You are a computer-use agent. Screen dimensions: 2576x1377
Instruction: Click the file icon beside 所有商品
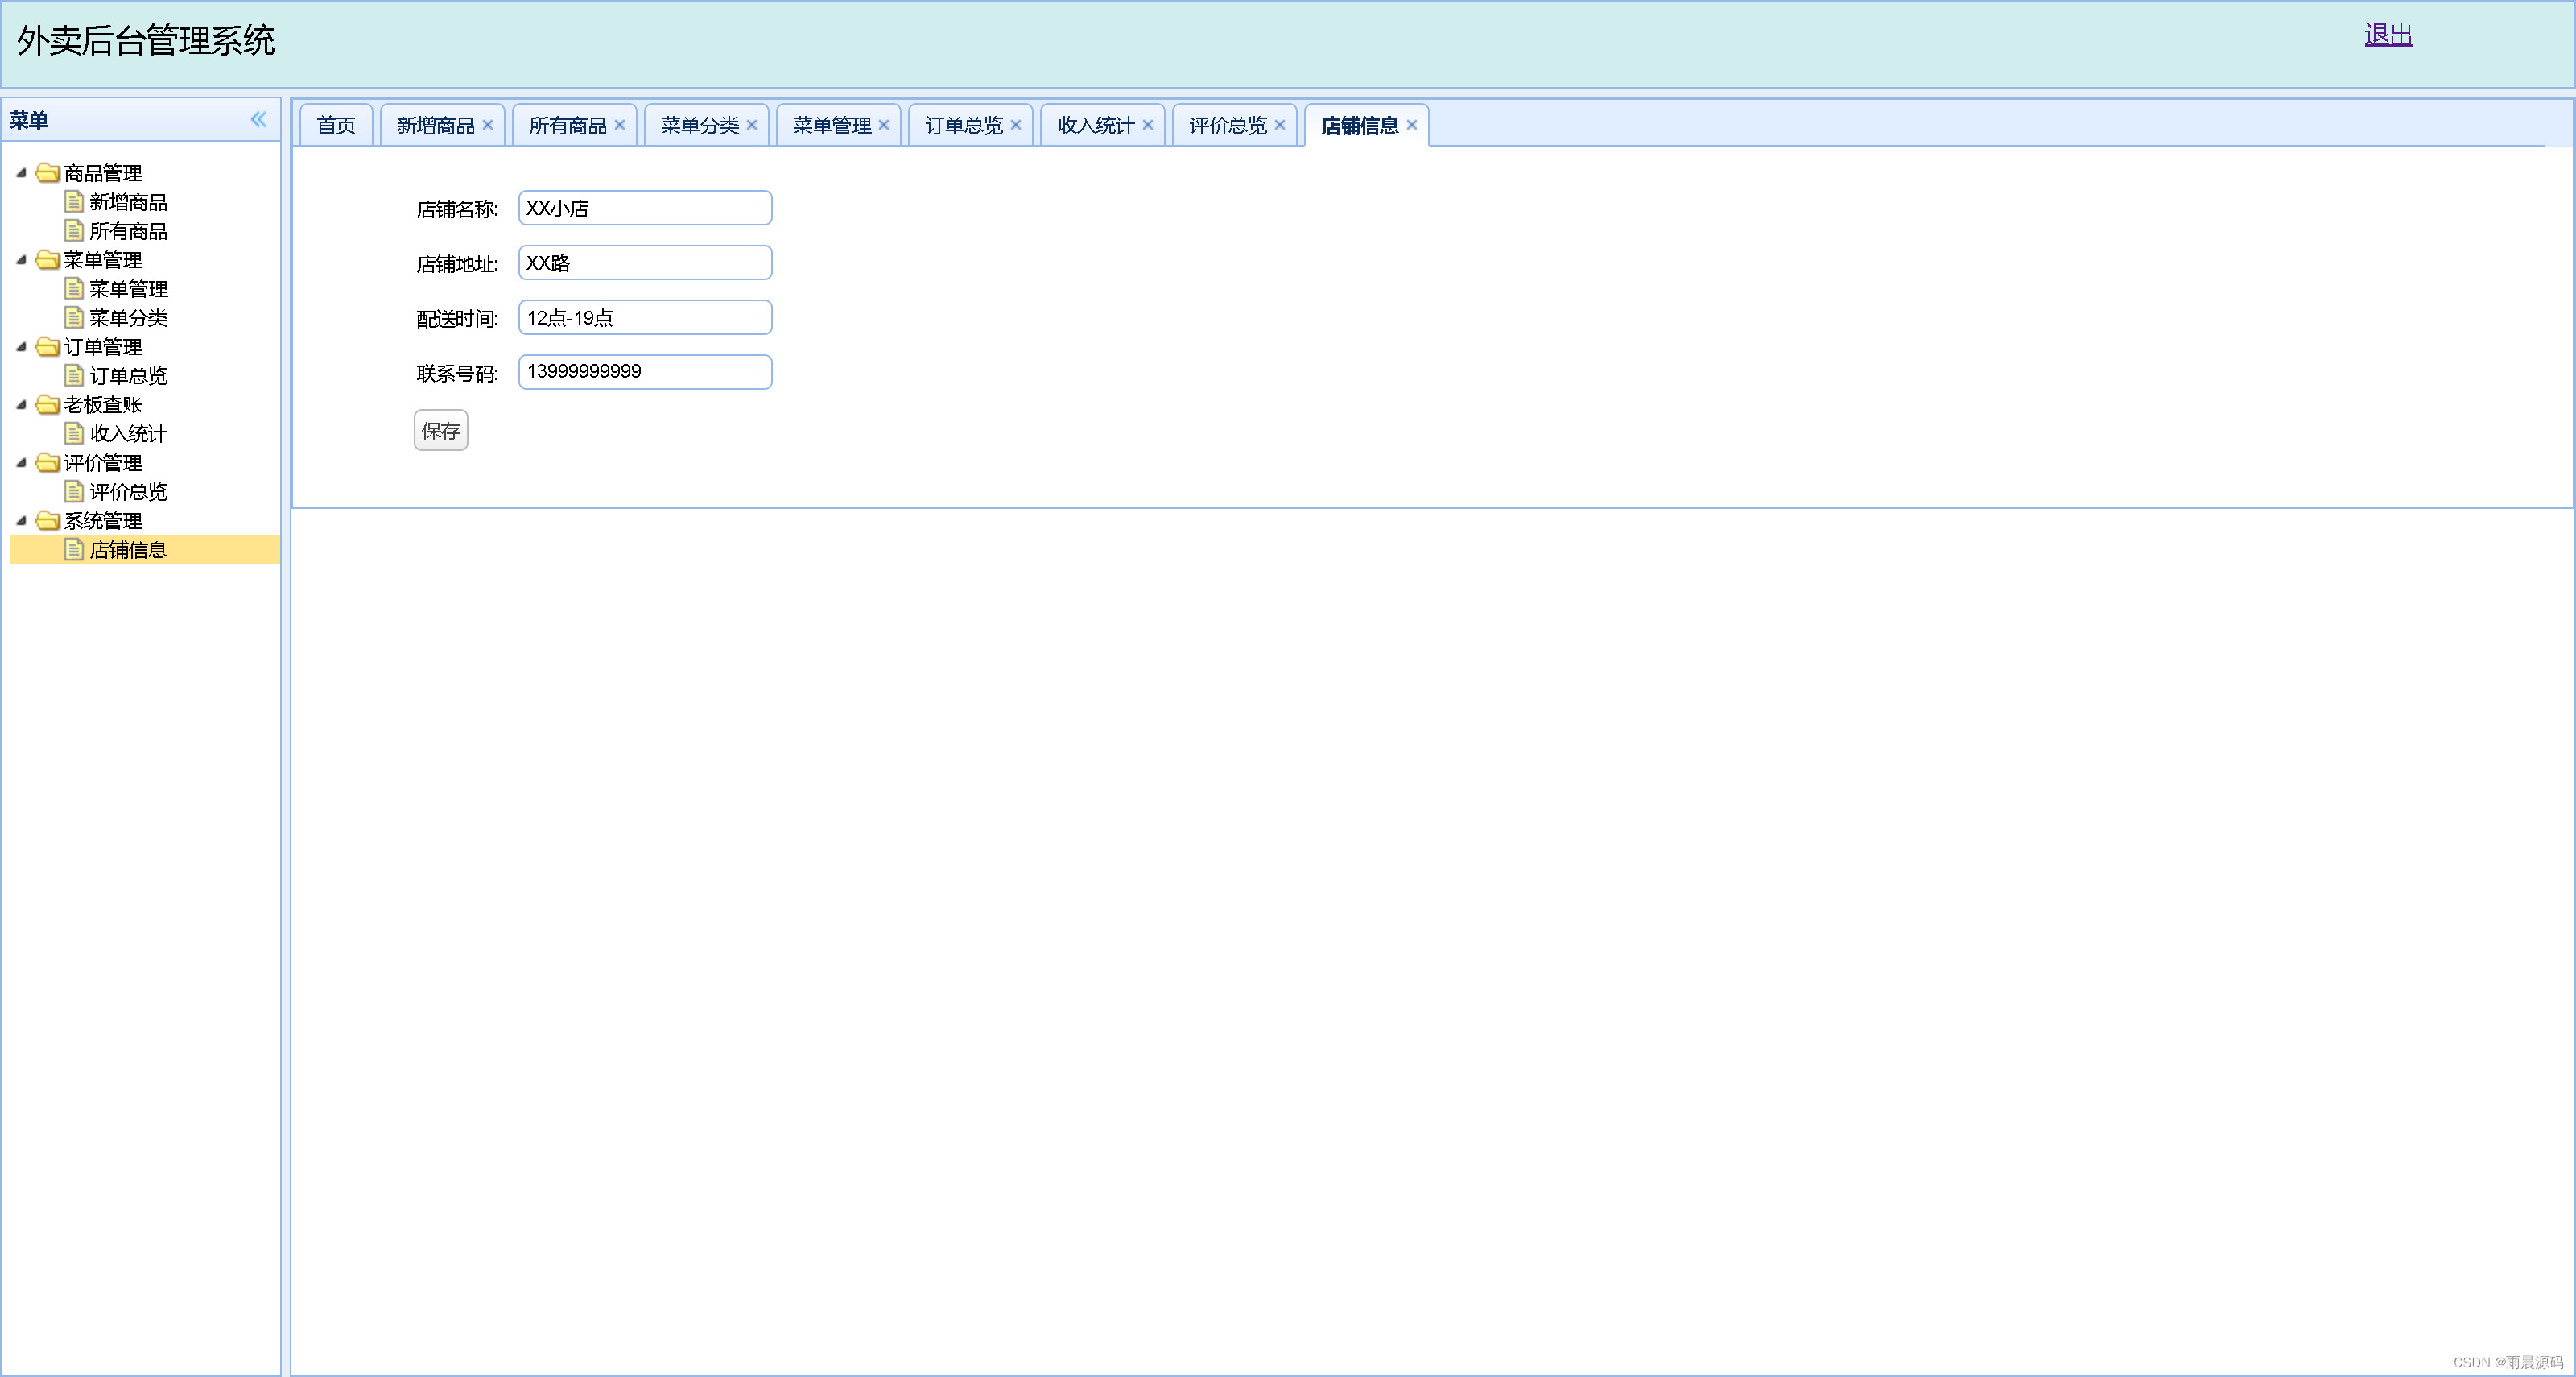tap(74, 231)
